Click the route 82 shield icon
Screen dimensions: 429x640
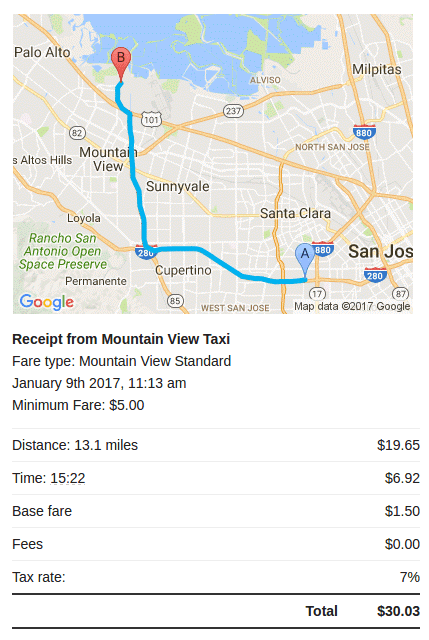click(77, 133)
